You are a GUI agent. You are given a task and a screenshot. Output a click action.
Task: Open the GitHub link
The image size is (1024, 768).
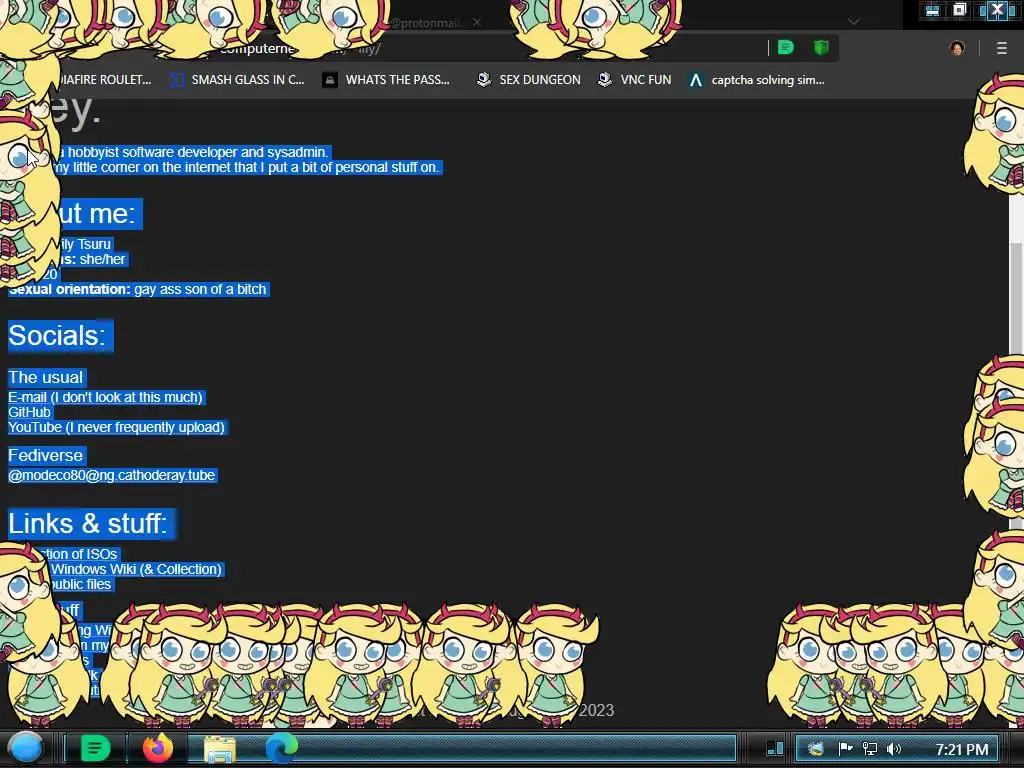click(x=29, y=412)
